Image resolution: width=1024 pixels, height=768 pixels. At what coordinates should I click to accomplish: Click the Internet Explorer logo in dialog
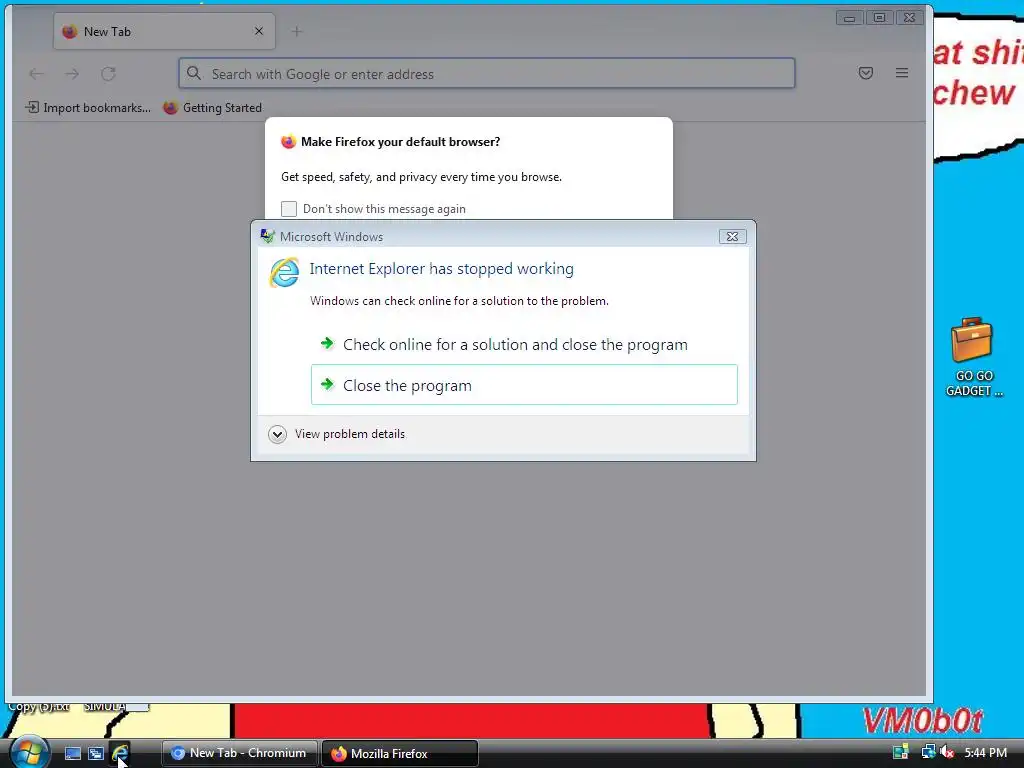pos(284,272)
